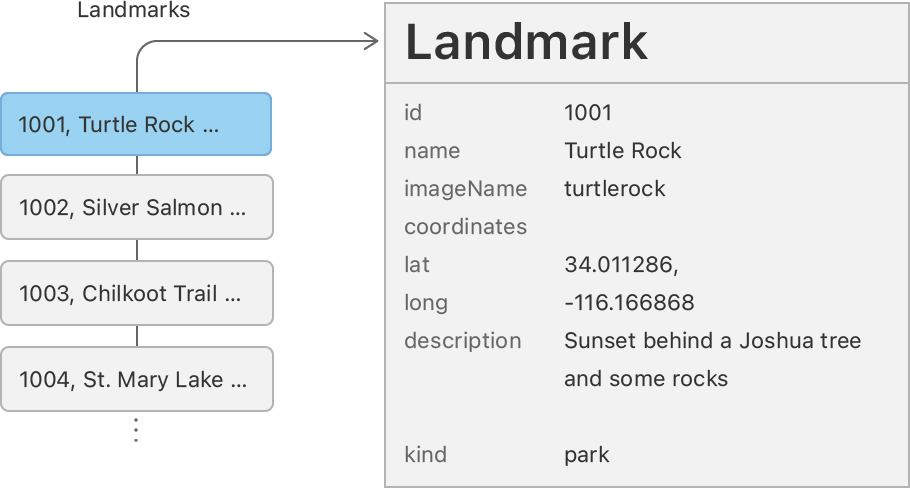Click the kind value park
Image resolution: width=910 pixels, height=488 pixels.
586,455
